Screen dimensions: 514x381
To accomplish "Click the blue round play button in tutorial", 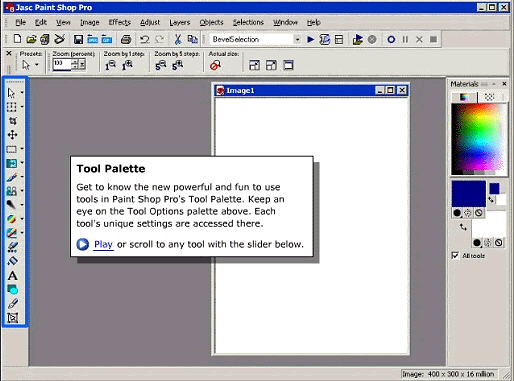I will pyautogui.click(x=82, y=244).
